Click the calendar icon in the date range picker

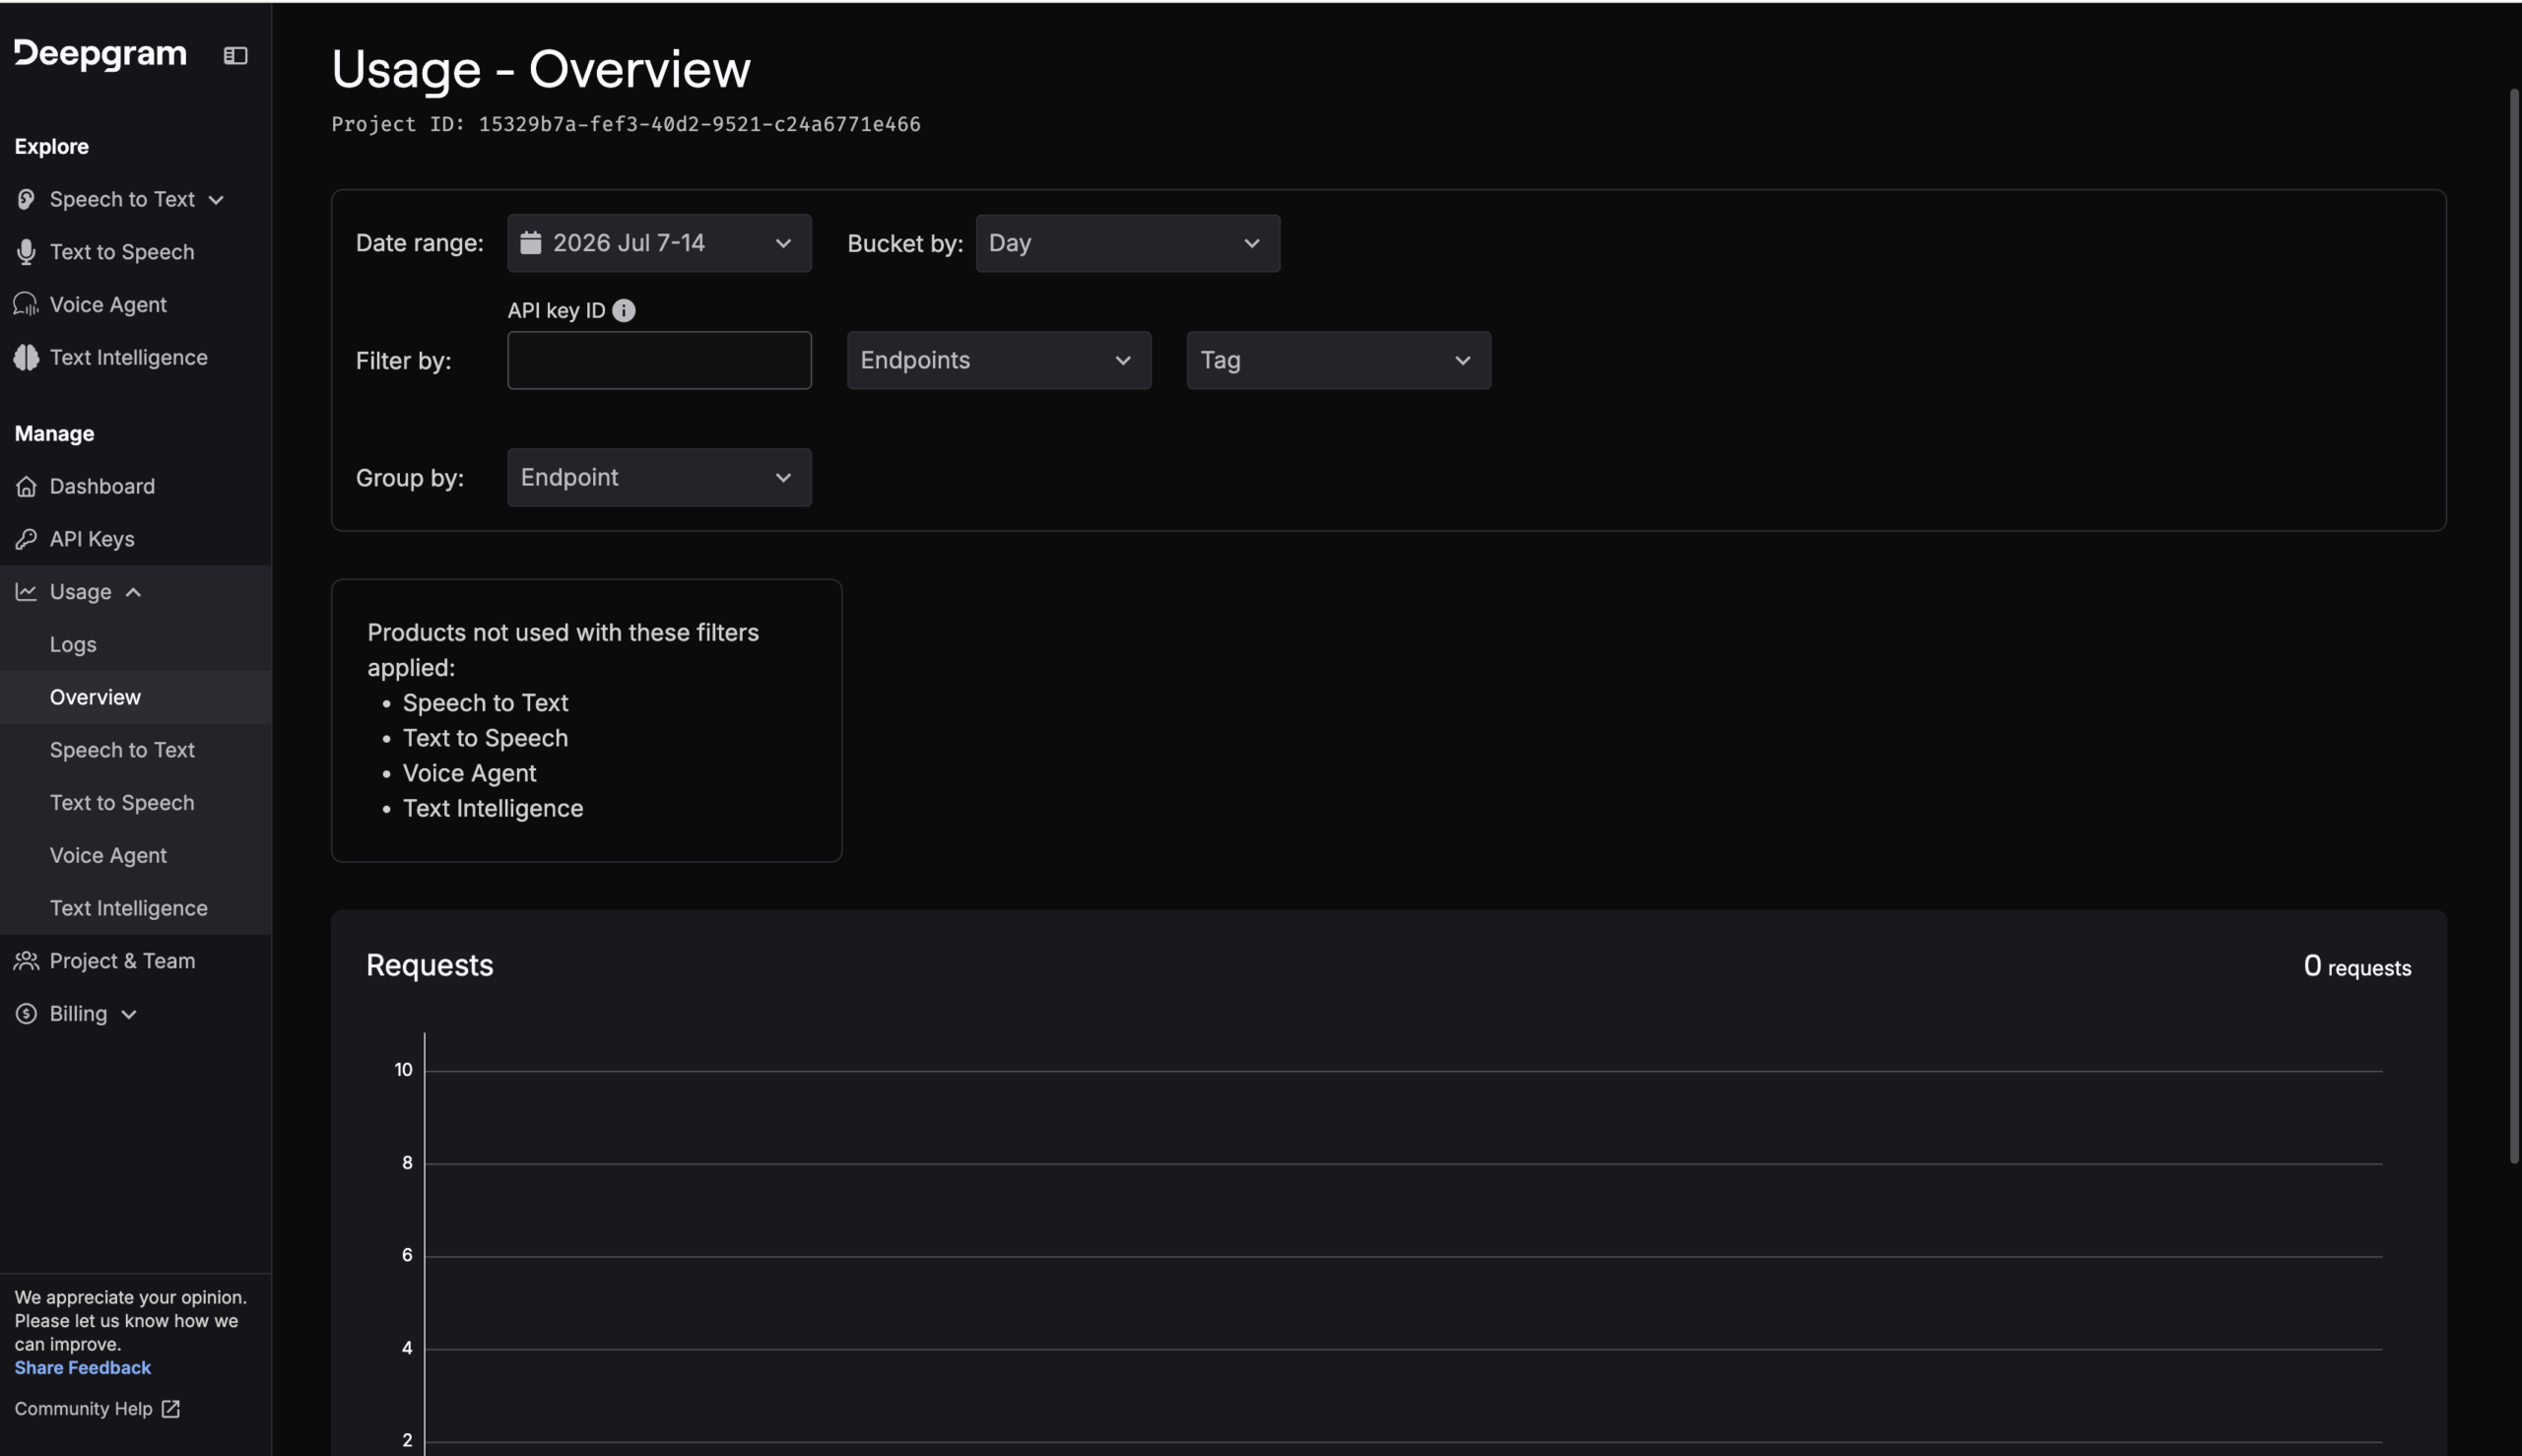pyautogui.click(x=531, y=243)
